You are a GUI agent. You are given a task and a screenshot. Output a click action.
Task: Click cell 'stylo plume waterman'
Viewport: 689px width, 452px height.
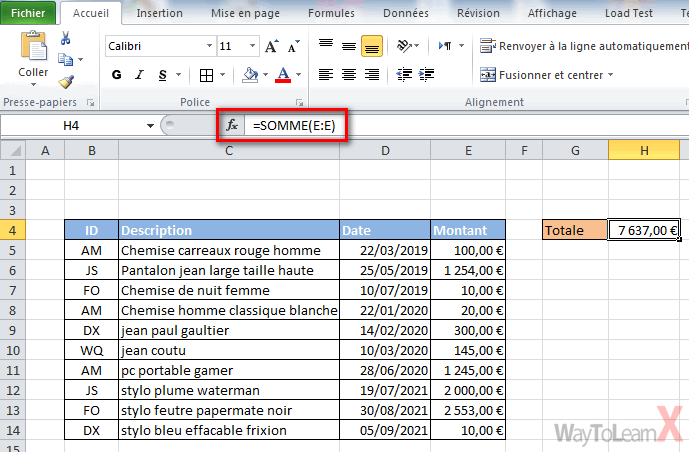[229, 390]
